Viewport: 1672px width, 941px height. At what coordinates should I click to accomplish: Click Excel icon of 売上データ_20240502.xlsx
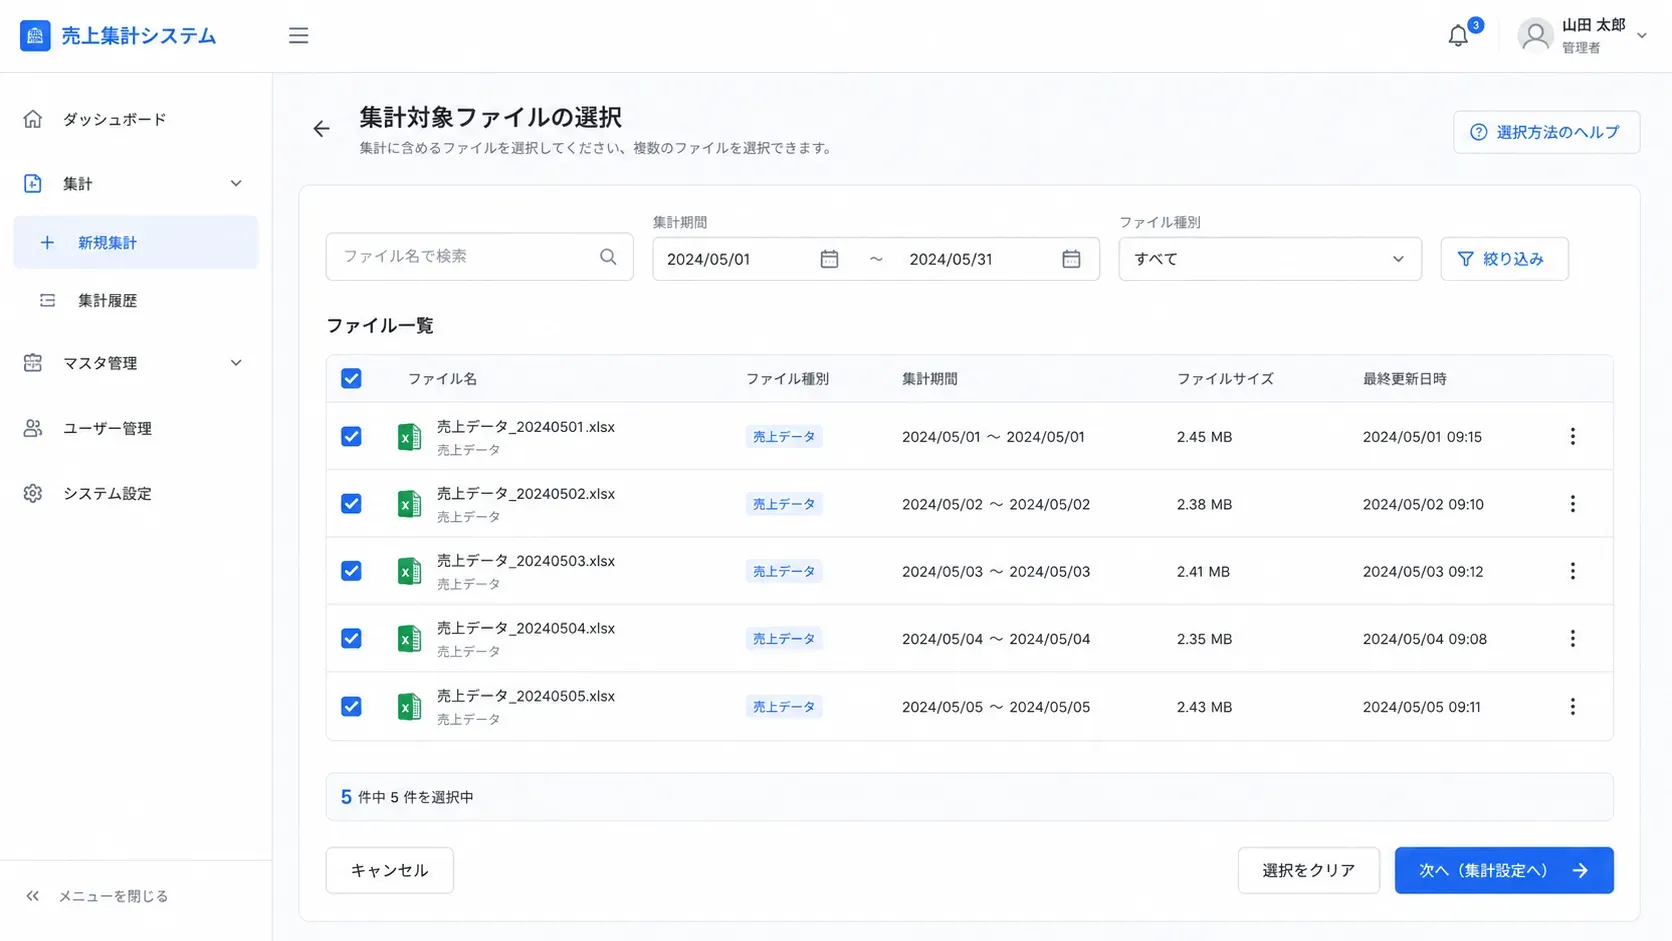pos(409,504)
